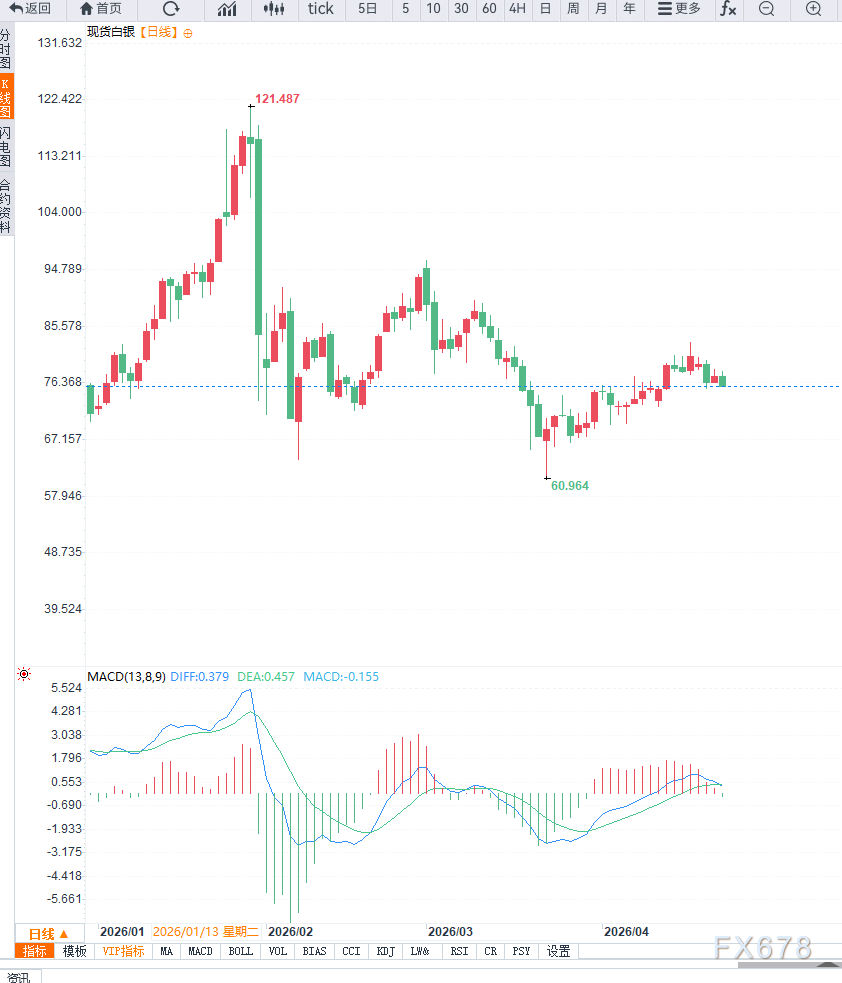842x983 pixels.
Task: Click the 121.487 high price marker
Action: coord(277,99)
